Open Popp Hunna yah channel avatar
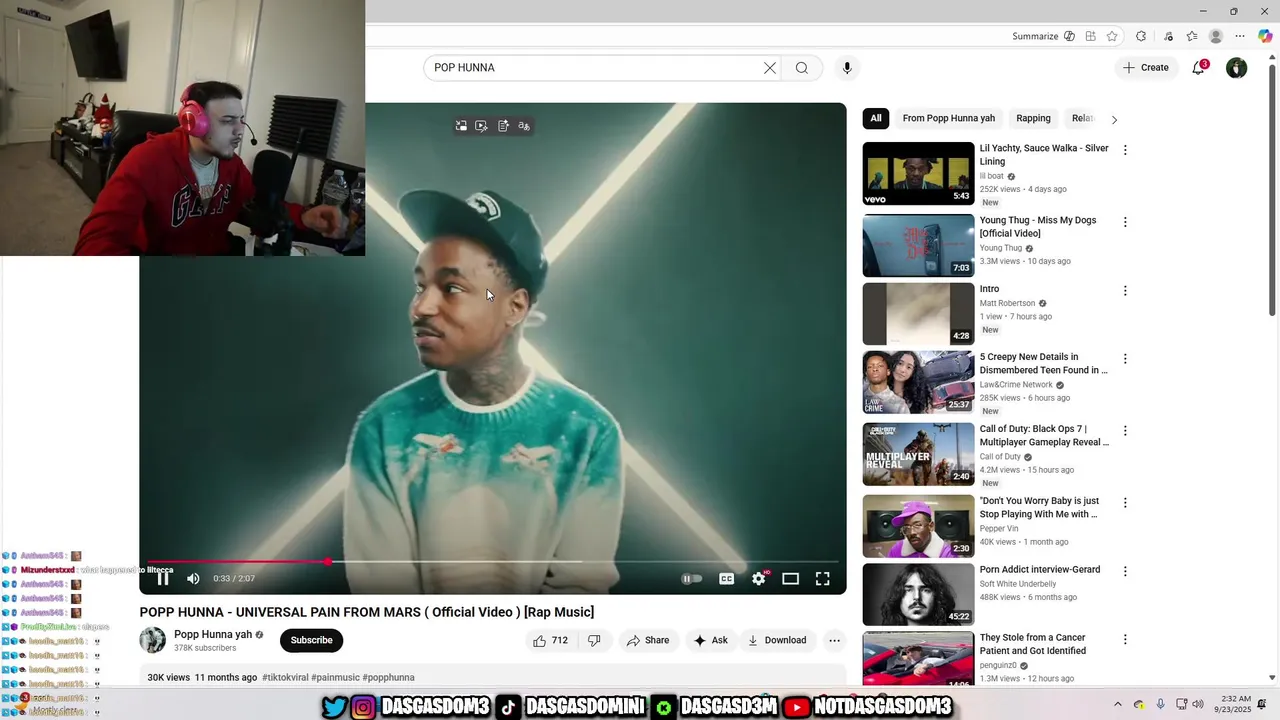1280x720 pixels. (153, 640)
